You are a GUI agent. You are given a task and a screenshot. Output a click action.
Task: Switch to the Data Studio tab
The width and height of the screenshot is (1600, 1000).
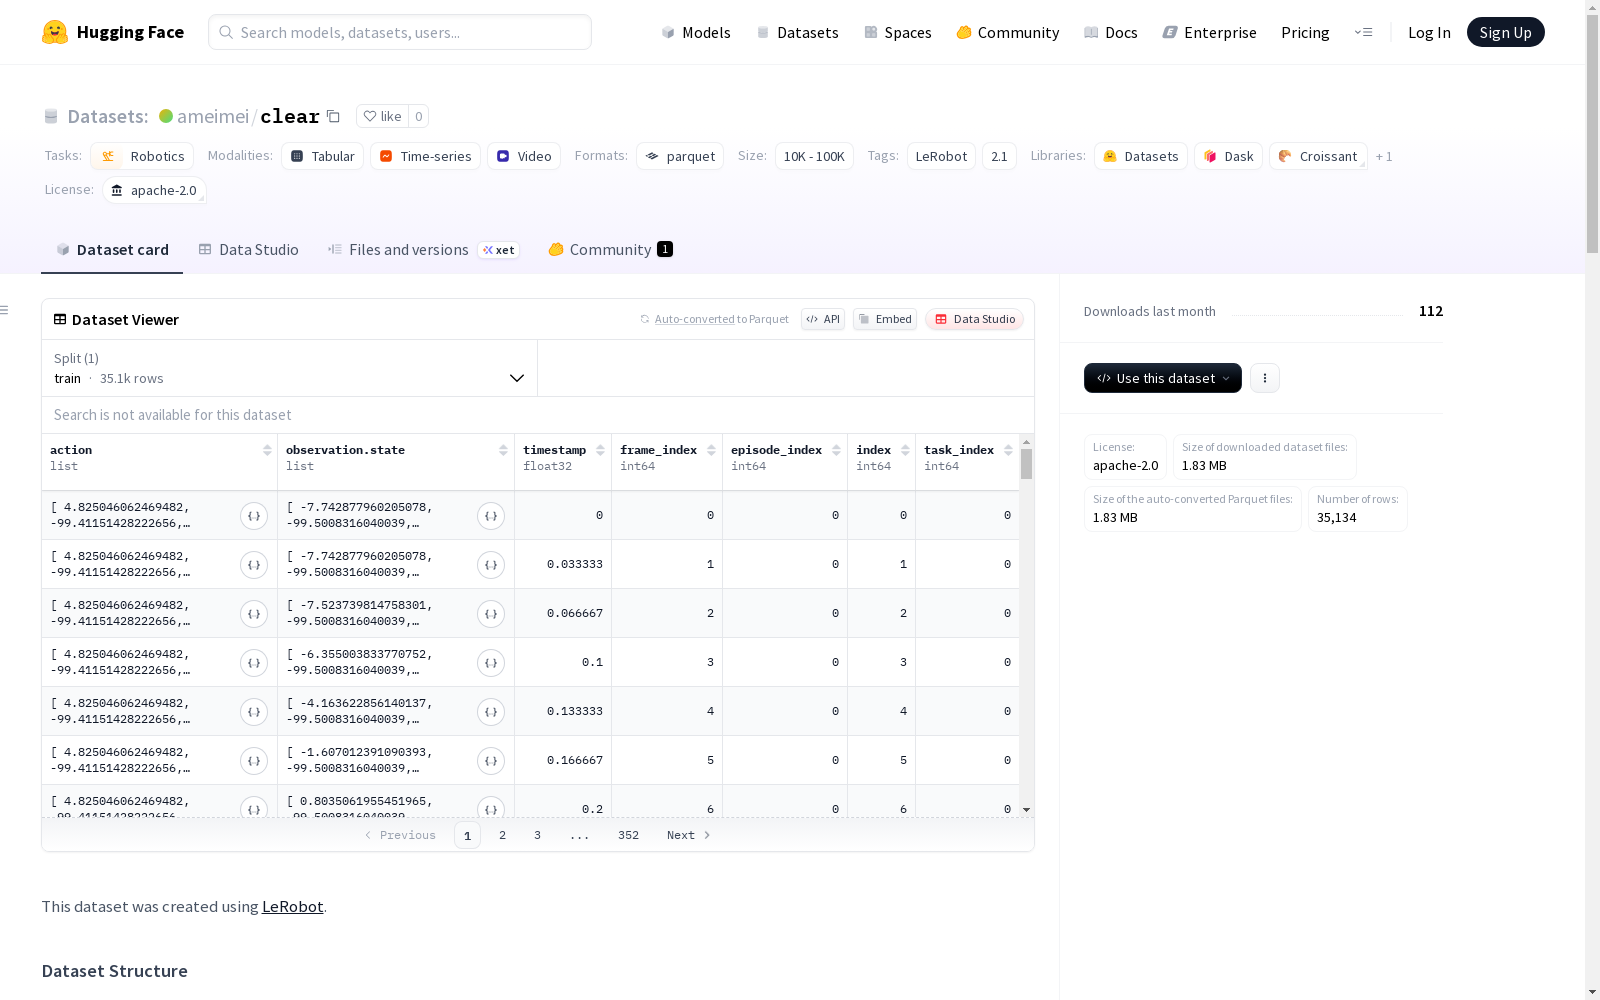coord(248,250)
